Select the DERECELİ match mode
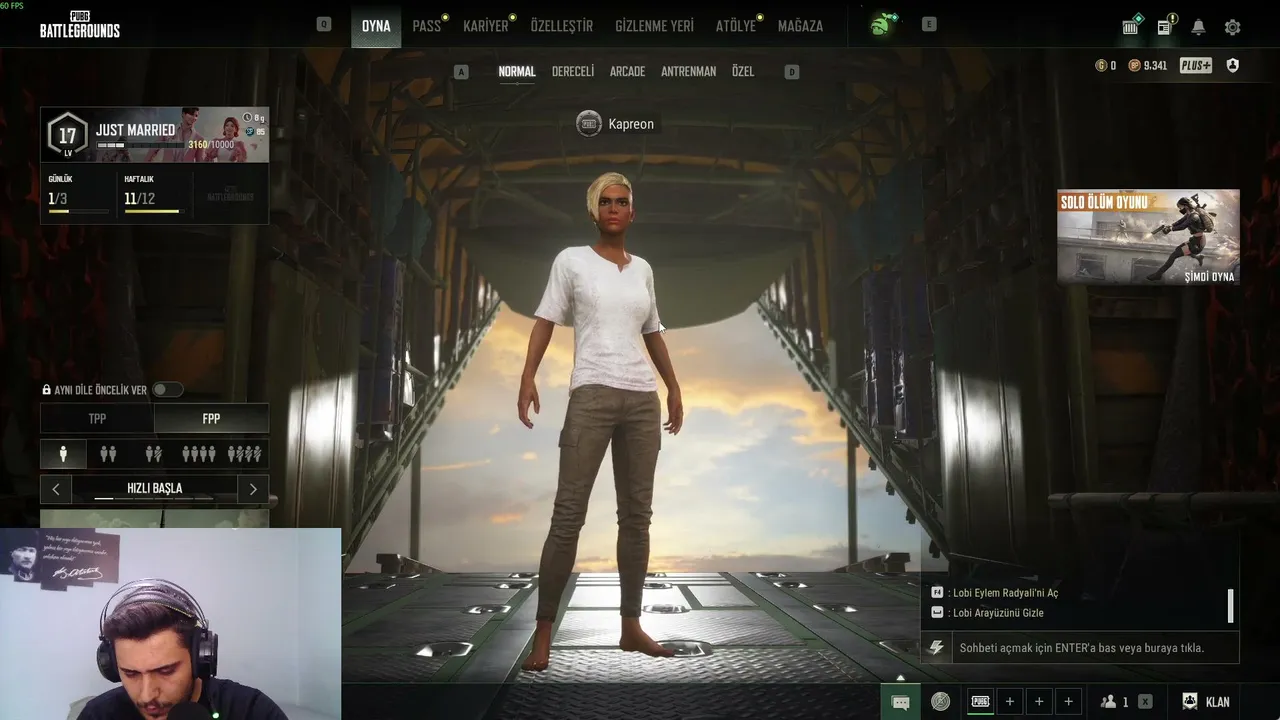Image resolution: width=1280 pixels, height=720 pixels. [573, 72]
